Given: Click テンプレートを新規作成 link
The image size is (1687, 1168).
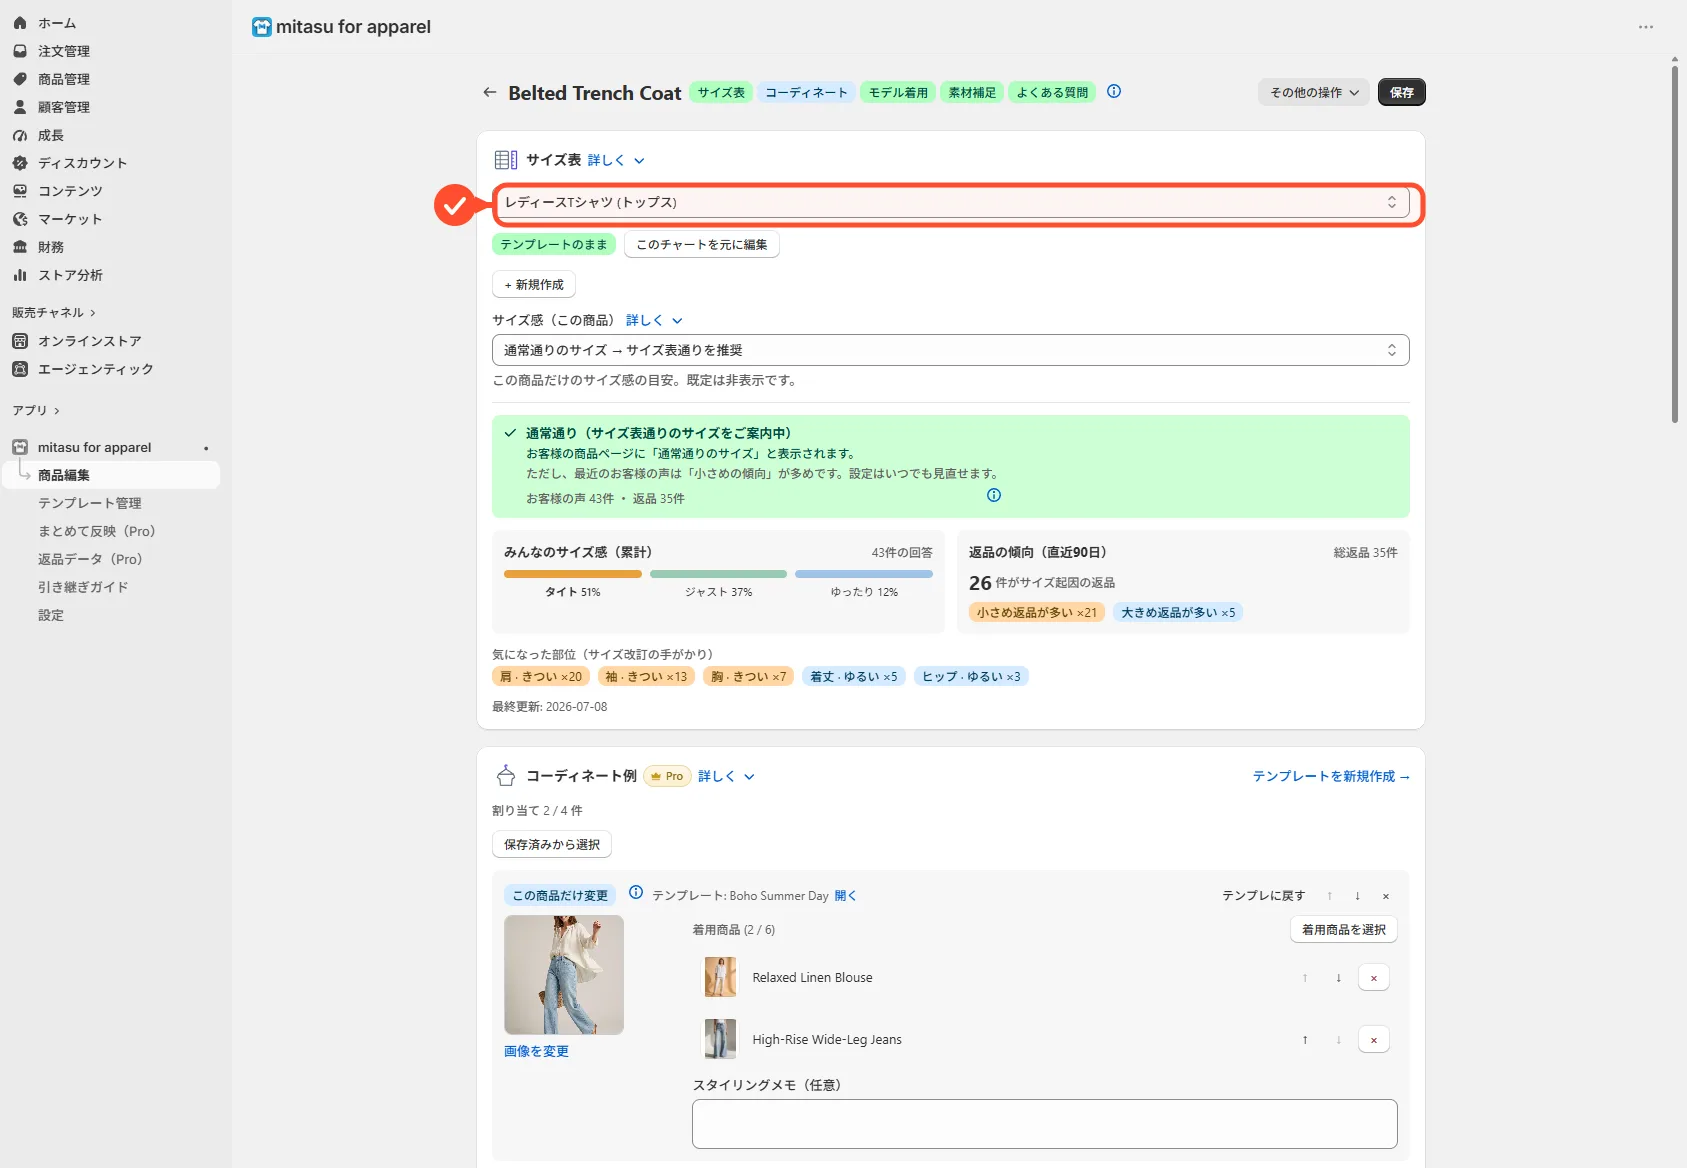Looking at the screenshot, I should [1331, 776].
